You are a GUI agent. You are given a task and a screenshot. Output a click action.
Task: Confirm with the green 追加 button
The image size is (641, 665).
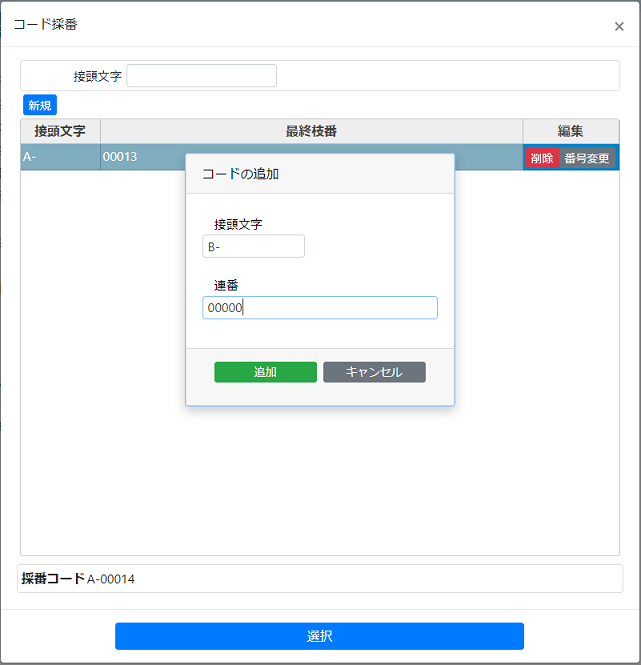265,372
